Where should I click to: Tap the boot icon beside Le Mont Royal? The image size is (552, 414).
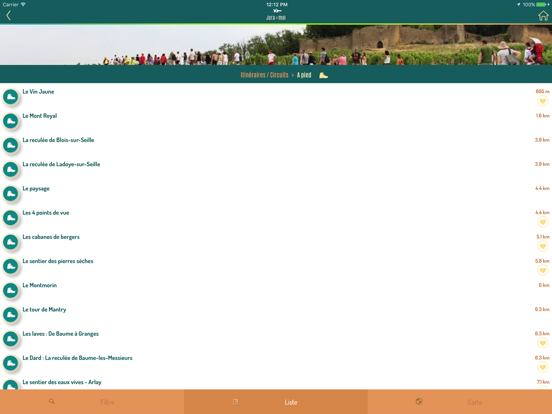click(11, 121)
